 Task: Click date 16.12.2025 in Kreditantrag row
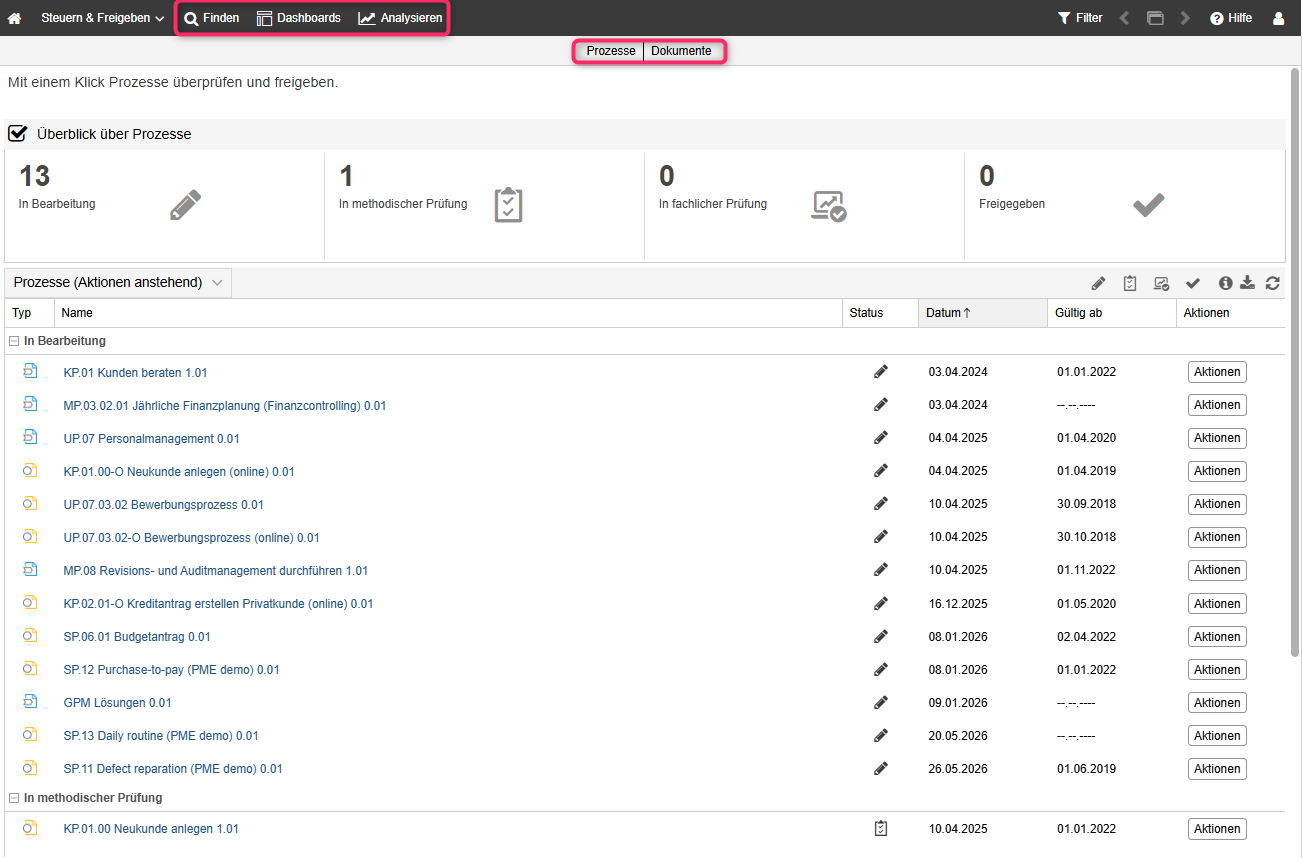pos(958,604)
